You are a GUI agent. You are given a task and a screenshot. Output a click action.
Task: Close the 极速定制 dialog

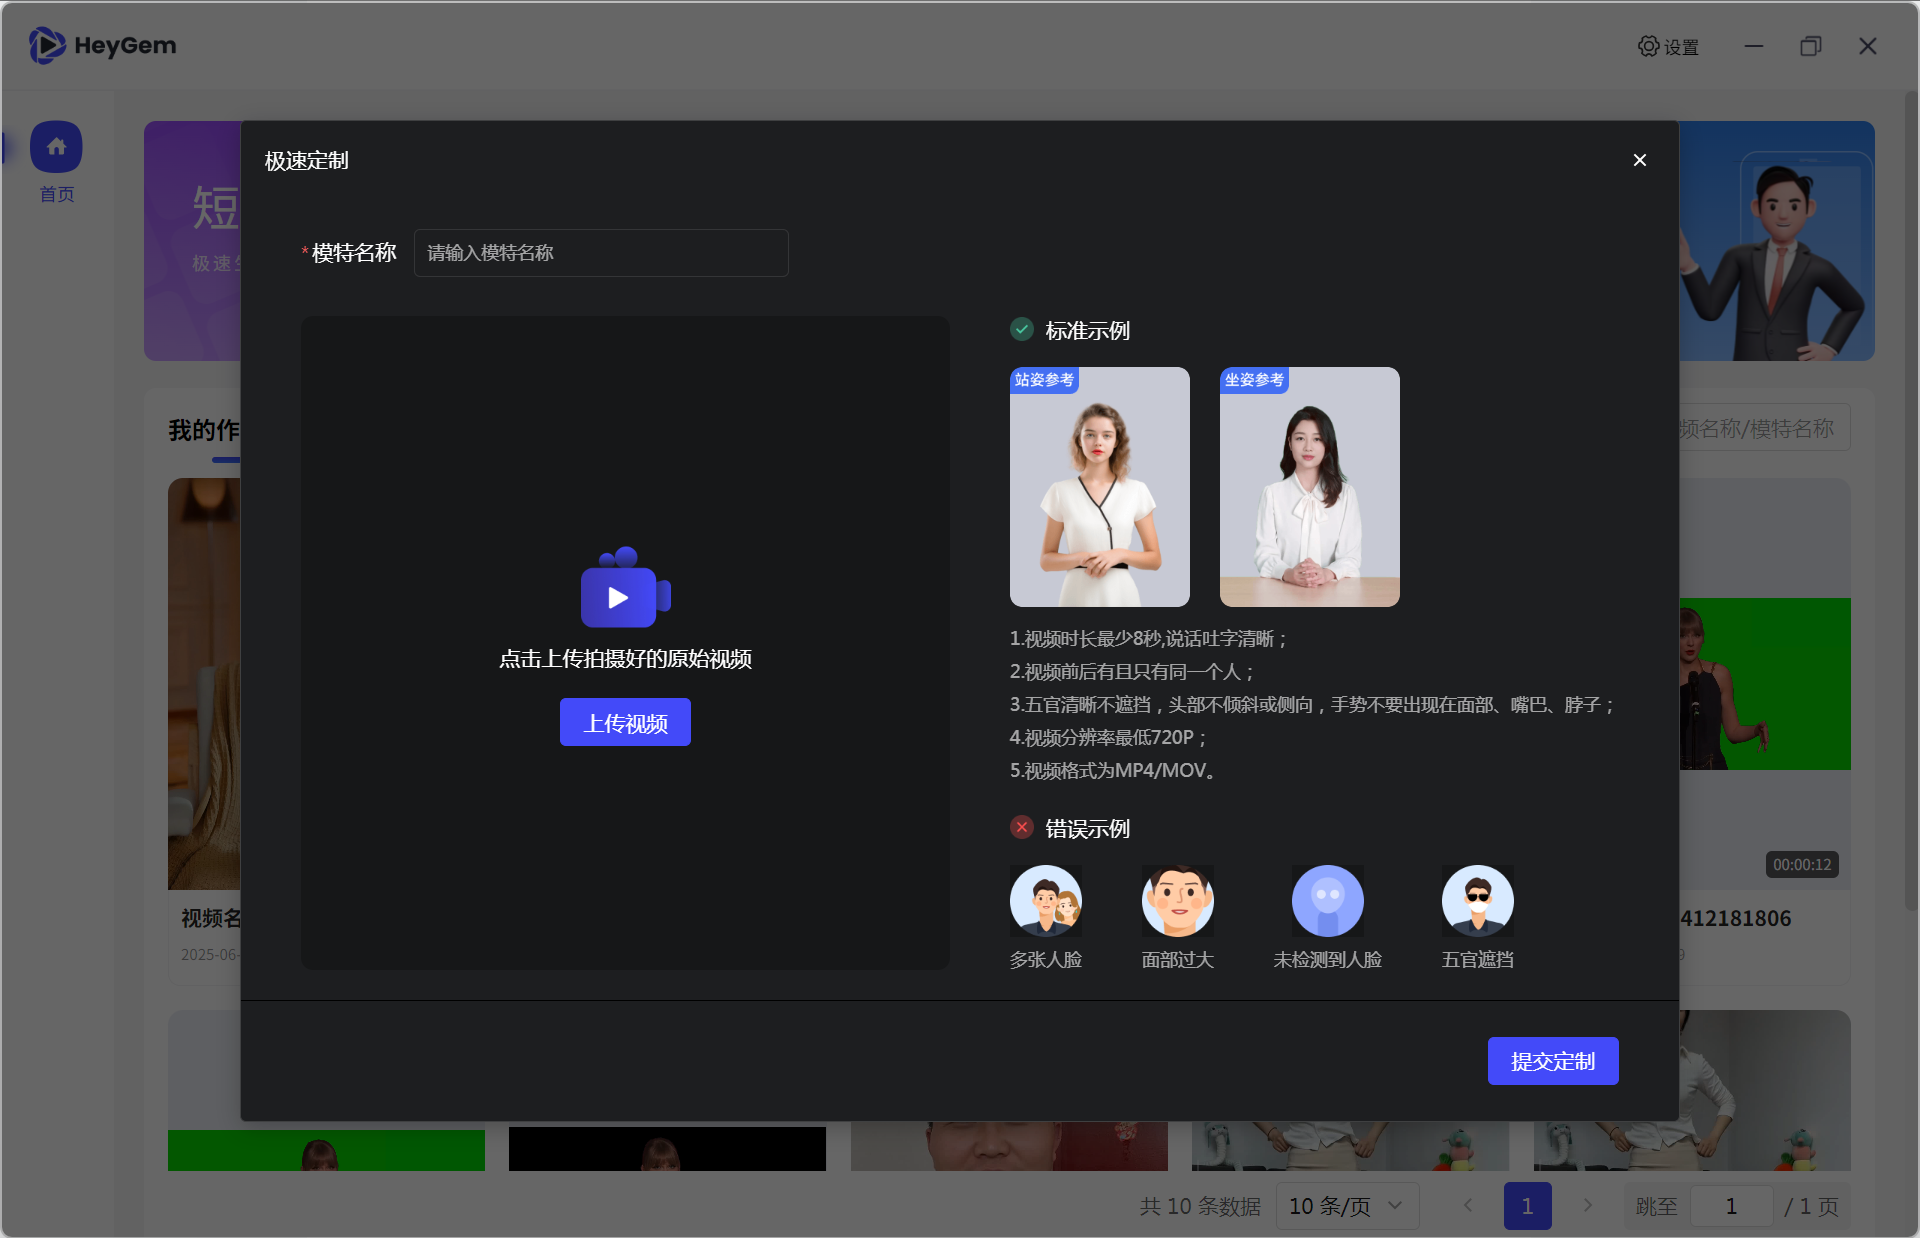[x=1638, y=159]
